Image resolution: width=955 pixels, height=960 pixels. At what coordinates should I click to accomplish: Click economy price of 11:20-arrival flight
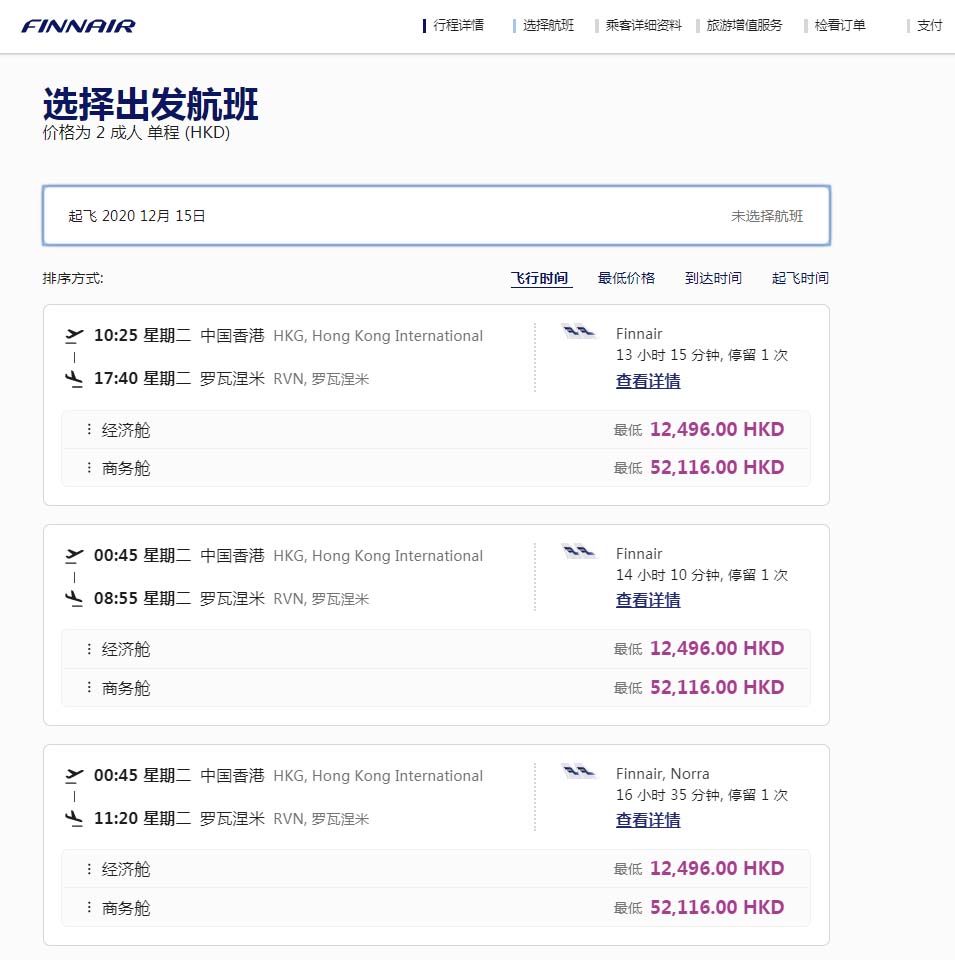[x=717, y=868]
